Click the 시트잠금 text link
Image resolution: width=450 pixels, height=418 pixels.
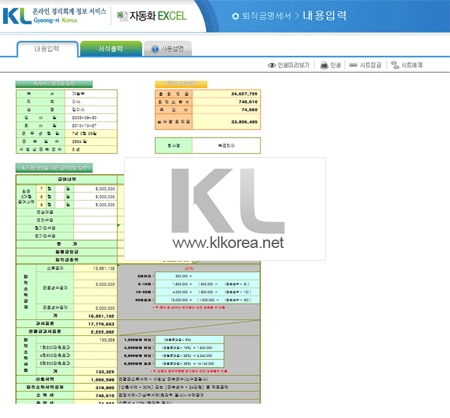coord(370,65)
